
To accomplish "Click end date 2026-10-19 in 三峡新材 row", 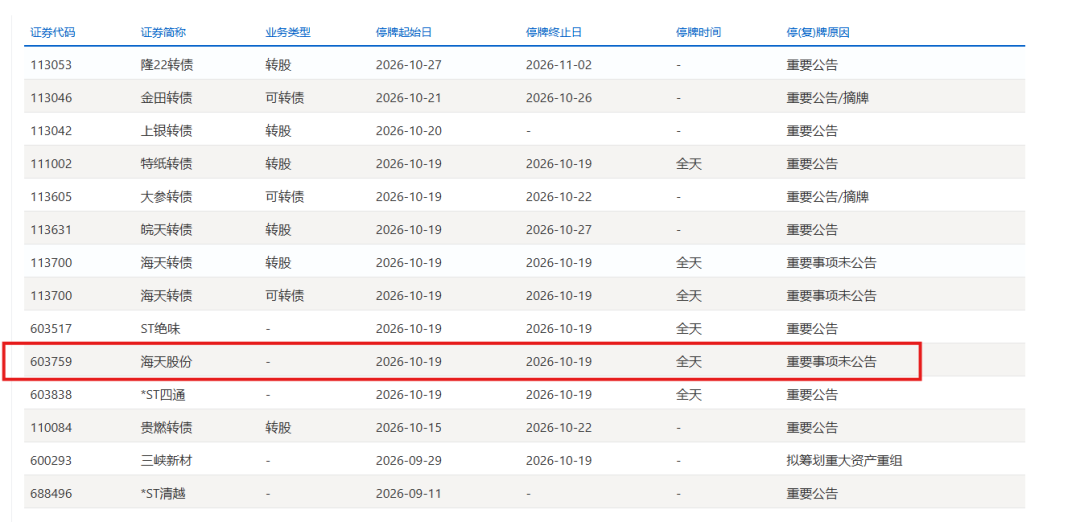I will coord(559,461).
